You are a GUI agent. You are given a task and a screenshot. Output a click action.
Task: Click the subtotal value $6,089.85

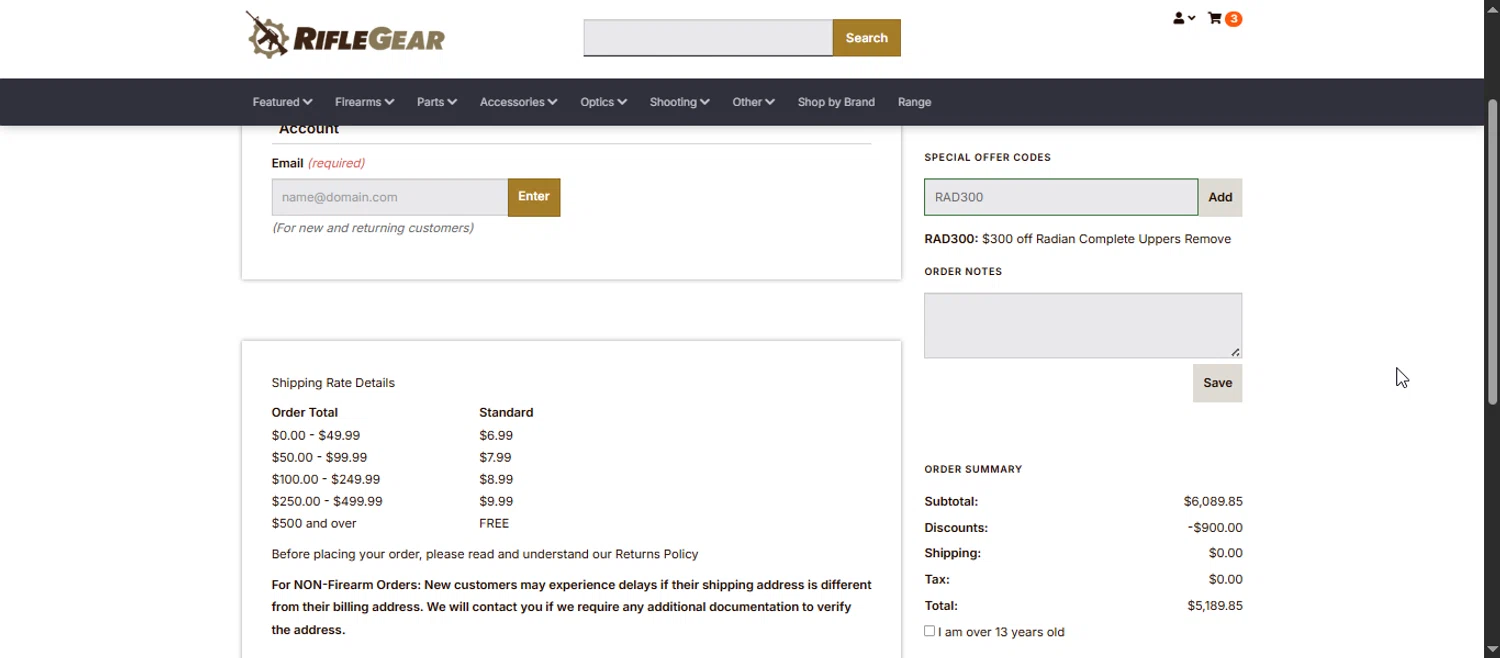click(1213, 502)
